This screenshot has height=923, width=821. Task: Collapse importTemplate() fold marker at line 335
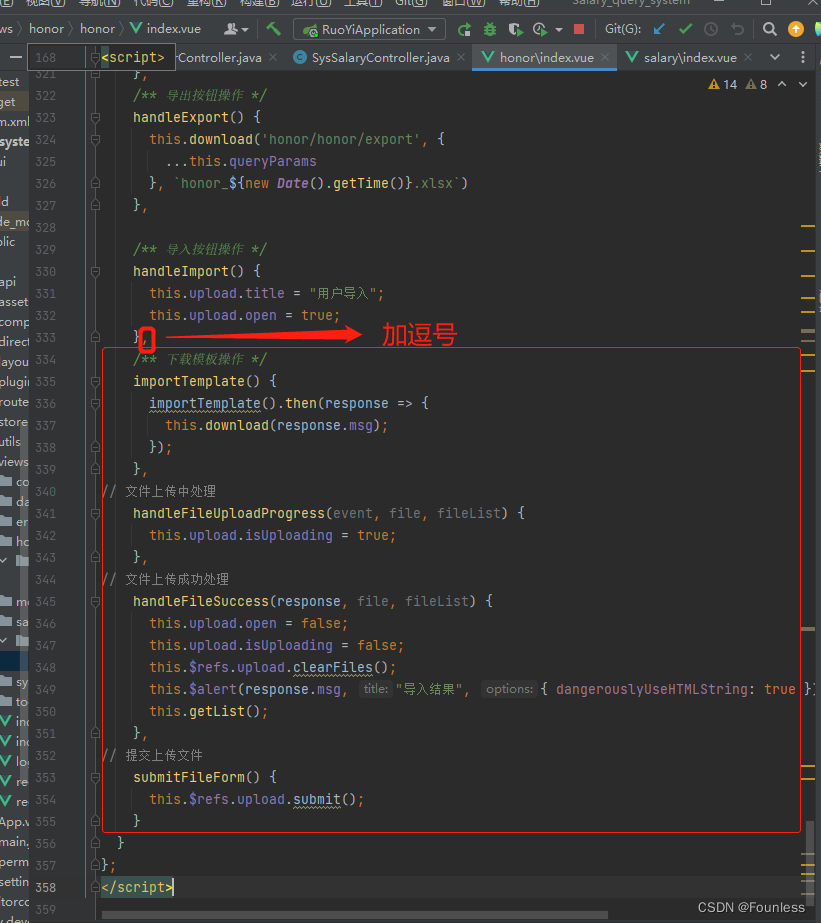click(95, 381)
